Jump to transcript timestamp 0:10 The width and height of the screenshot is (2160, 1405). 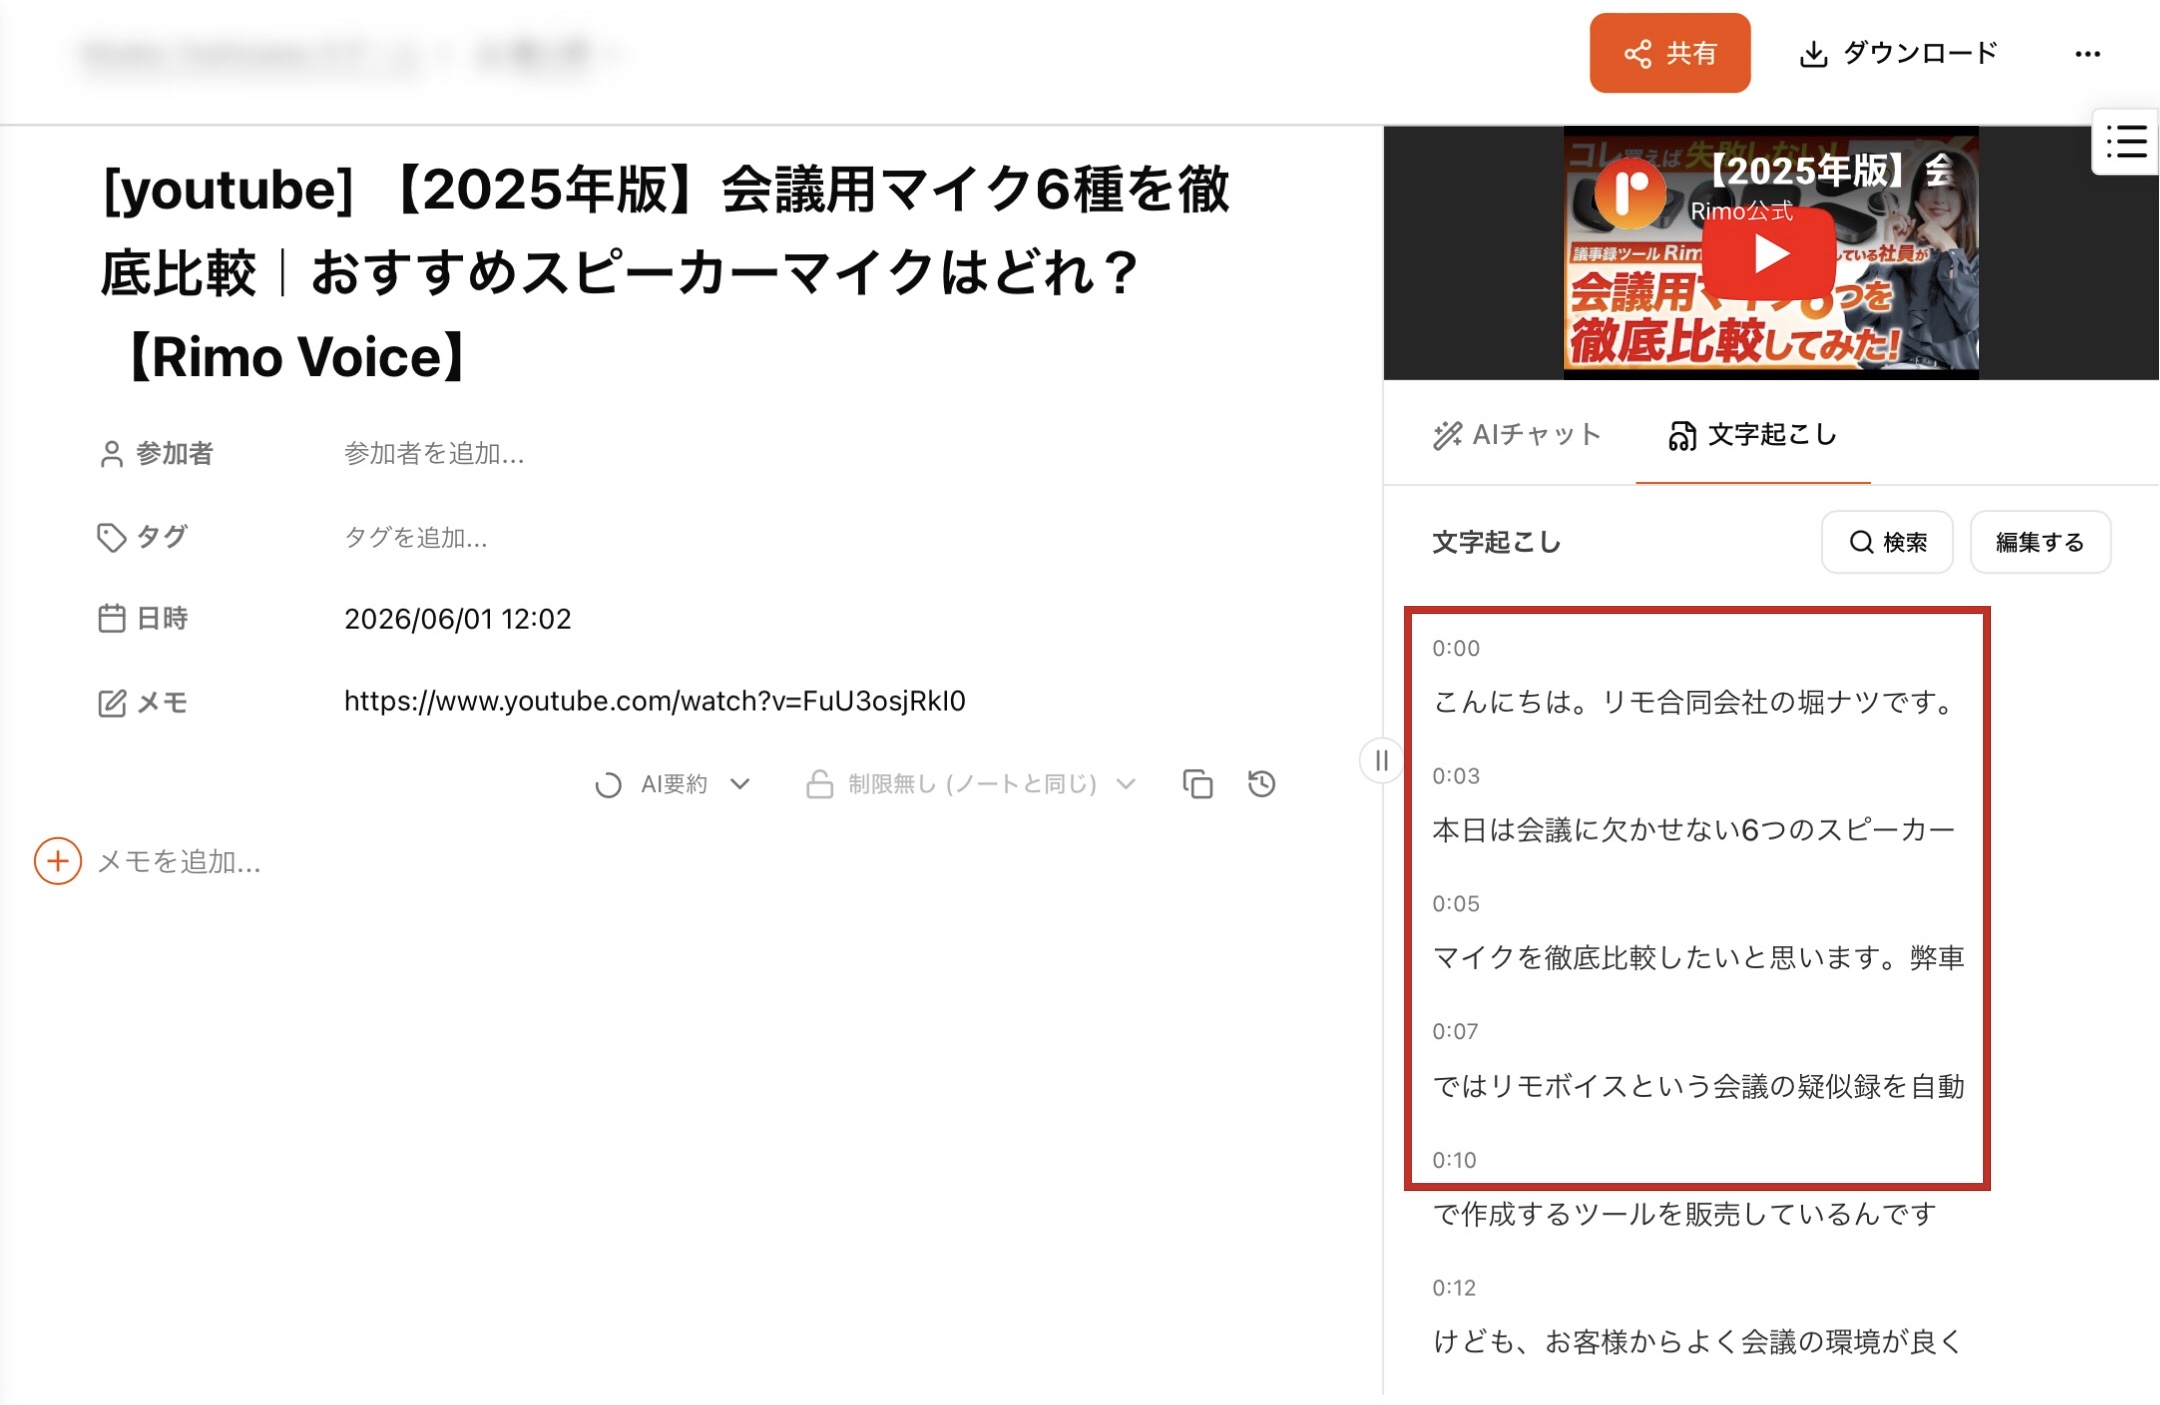(1454, 1160)
